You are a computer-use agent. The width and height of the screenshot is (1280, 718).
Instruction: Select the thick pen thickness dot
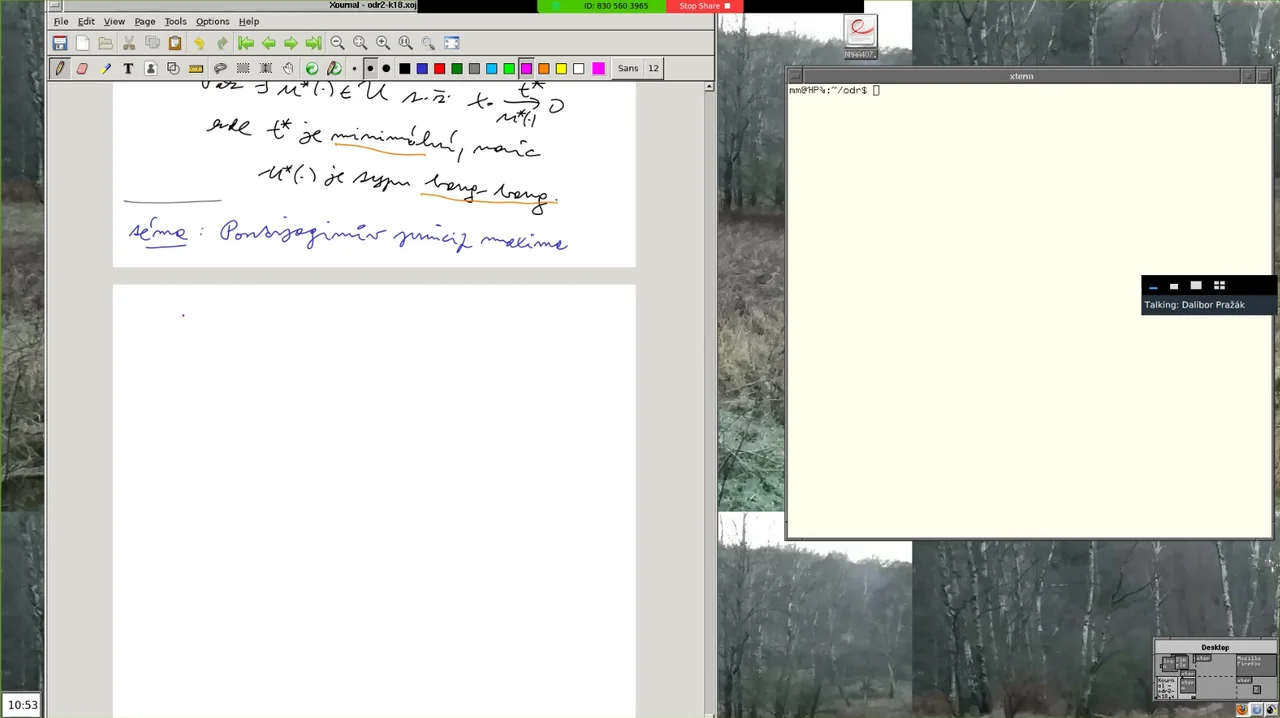(x=386, y=68)
